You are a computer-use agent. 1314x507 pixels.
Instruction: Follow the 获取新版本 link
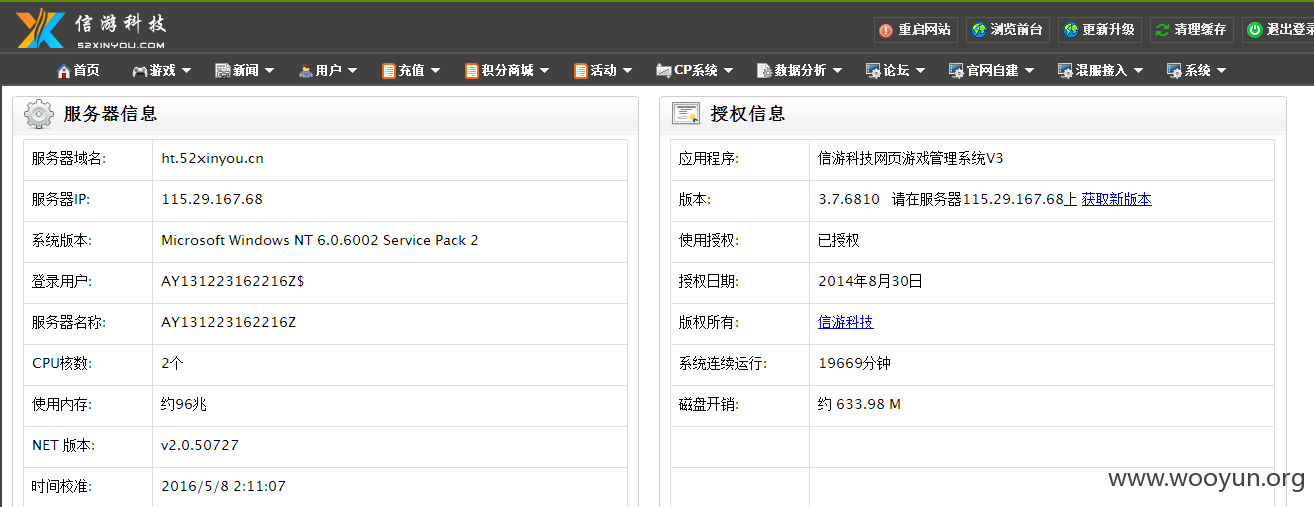pos(1116,199)
